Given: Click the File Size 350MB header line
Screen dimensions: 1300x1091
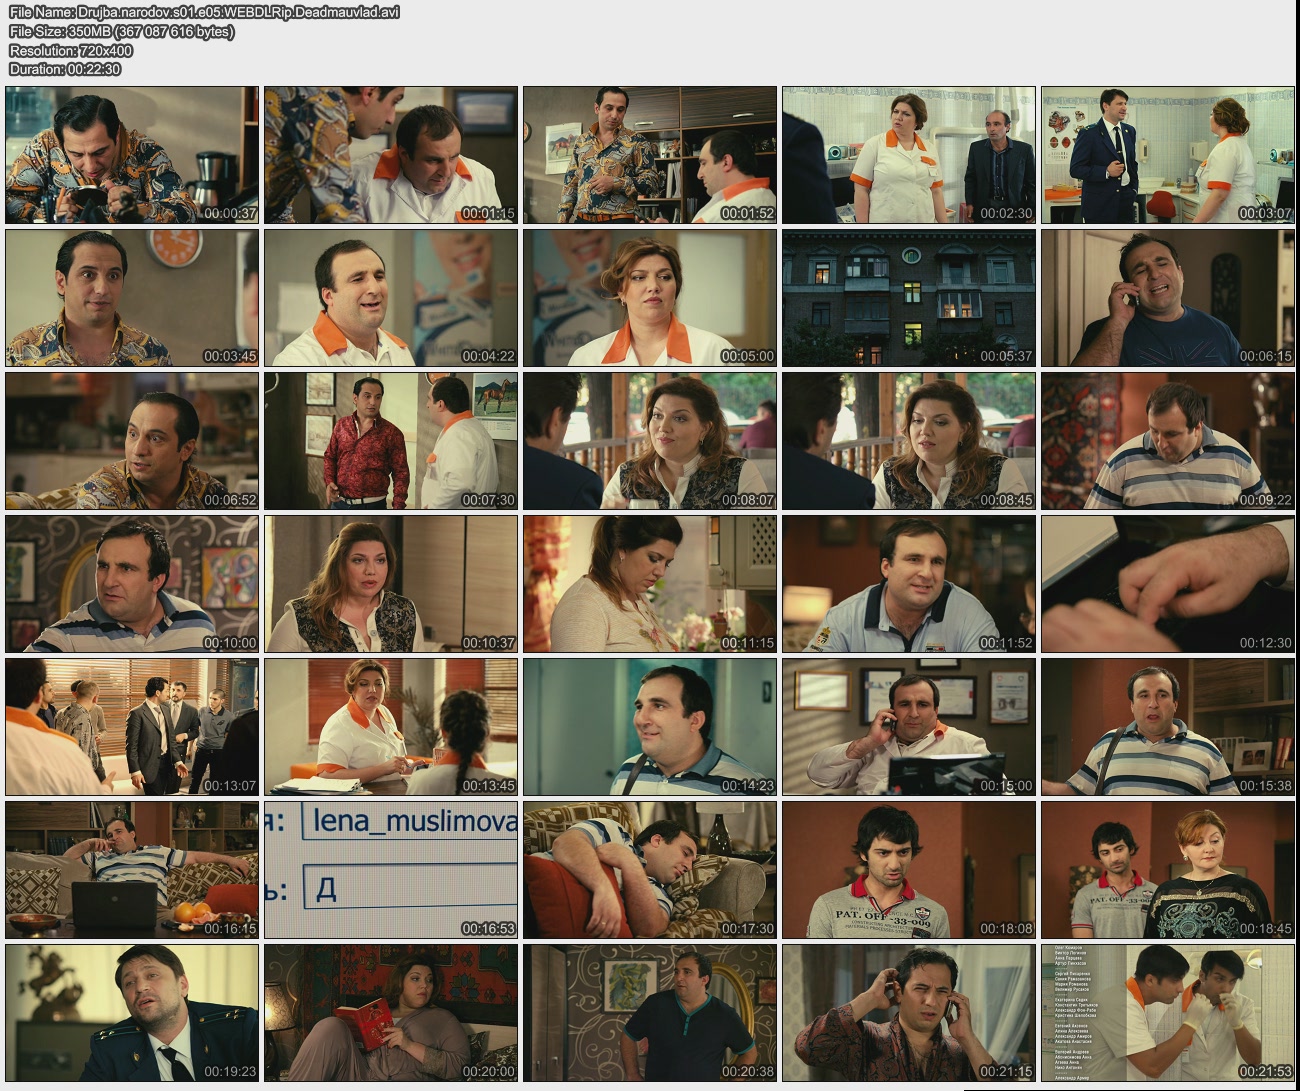Looking at the screenshot, I should [121, 32].
